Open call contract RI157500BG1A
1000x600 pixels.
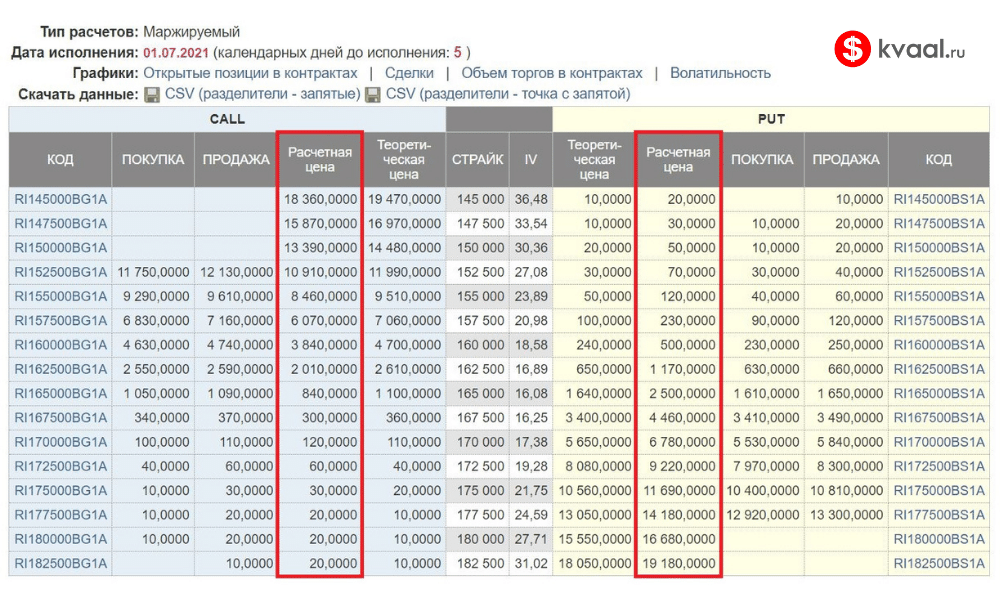click(x=61, y=321)
